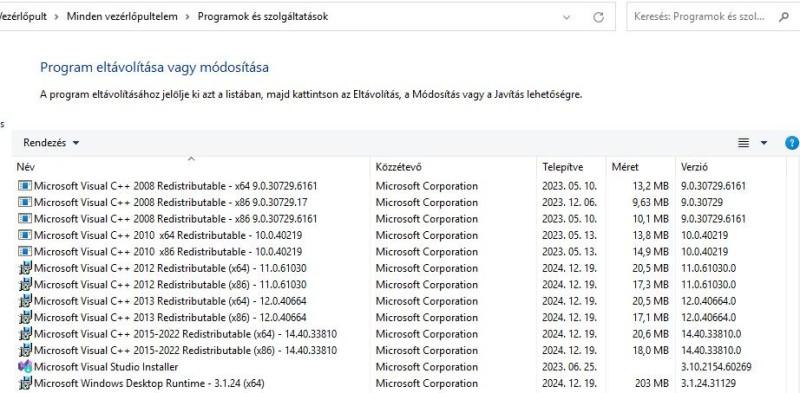Click the view layout icon
The image size is (800, 393).
743,143
